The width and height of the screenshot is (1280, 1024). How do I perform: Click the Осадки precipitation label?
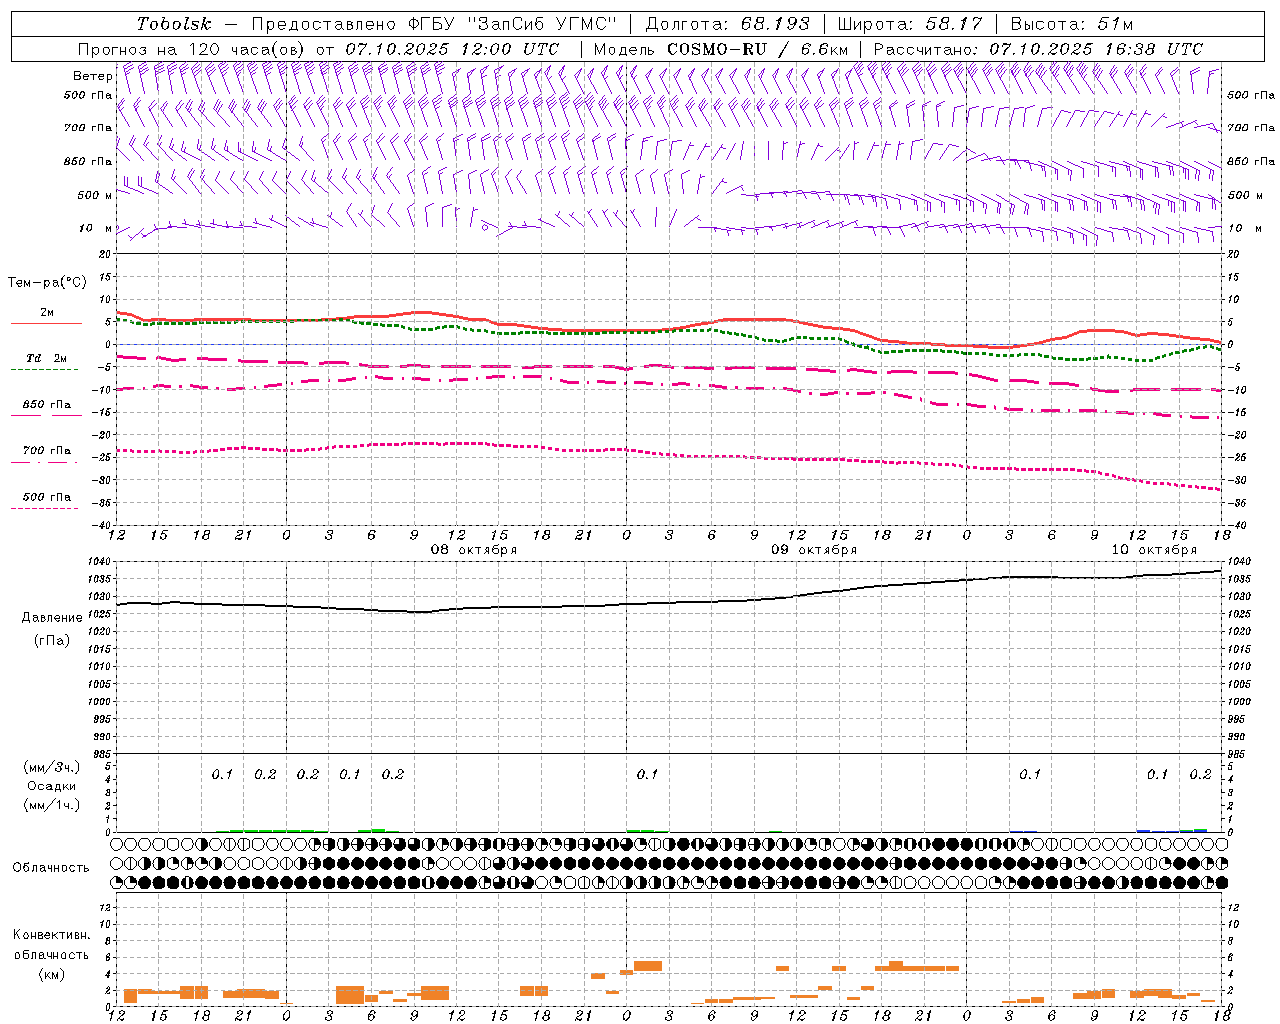pyautogui.click(x=52, y=786)
